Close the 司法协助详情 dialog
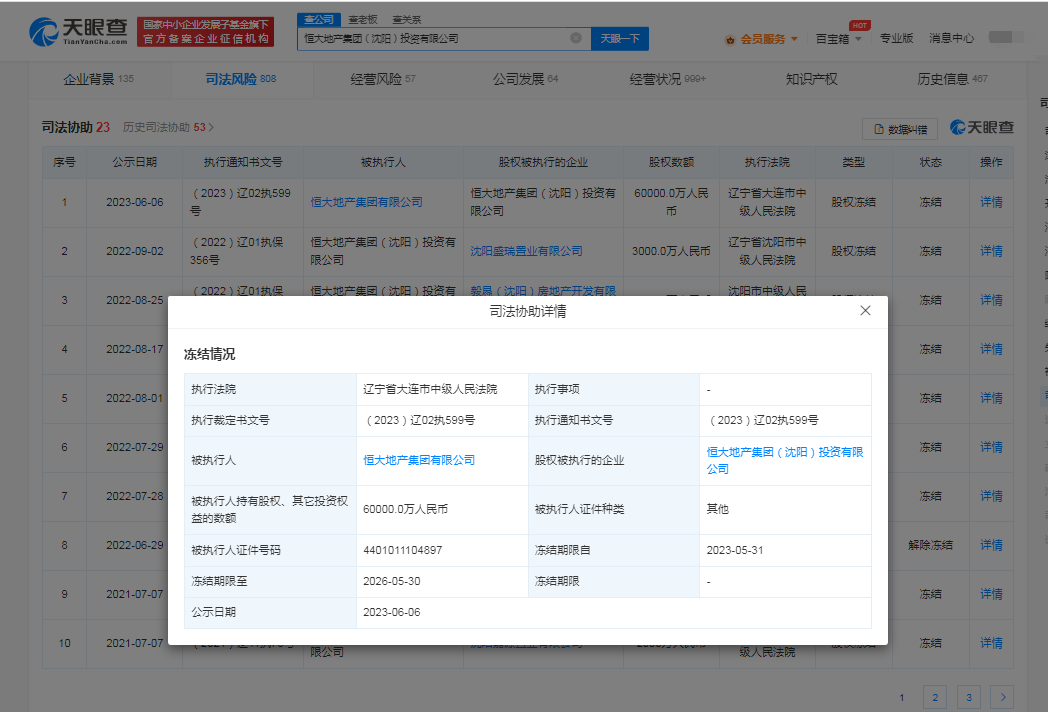Image resolution: width=1048 pixels, height=712 pixels. 865,311
